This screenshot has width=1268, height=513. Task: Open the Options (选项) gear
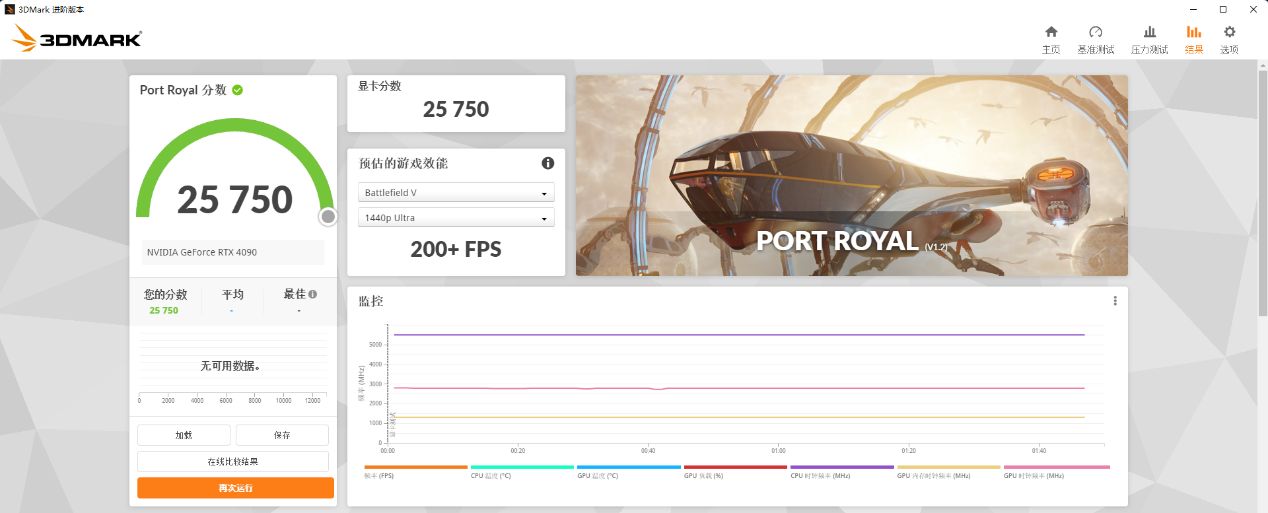point(1229,39)
